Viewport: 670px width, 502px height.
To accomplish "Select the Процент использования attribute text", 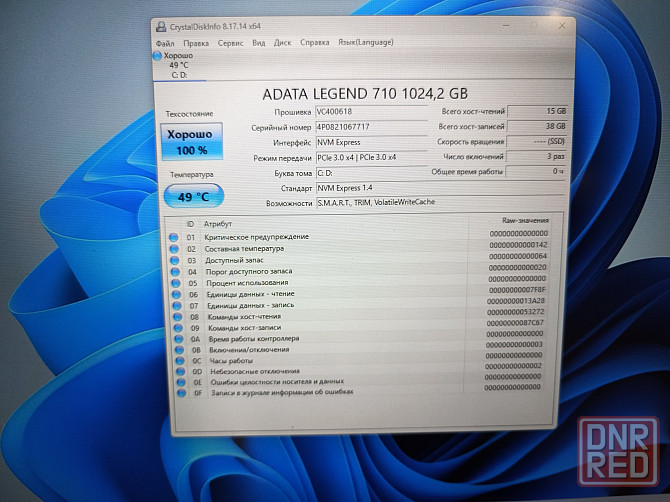I will [x=247, y=283].
